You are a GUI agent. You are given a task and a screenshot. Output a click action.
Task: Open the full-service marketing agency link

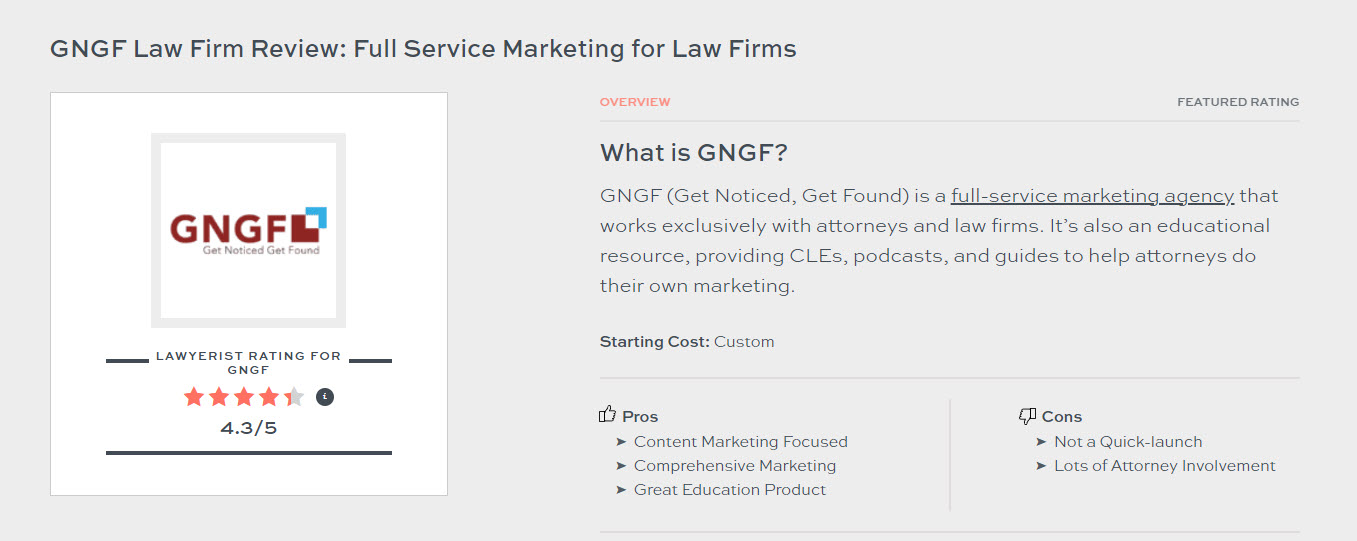pos(1092,196)
